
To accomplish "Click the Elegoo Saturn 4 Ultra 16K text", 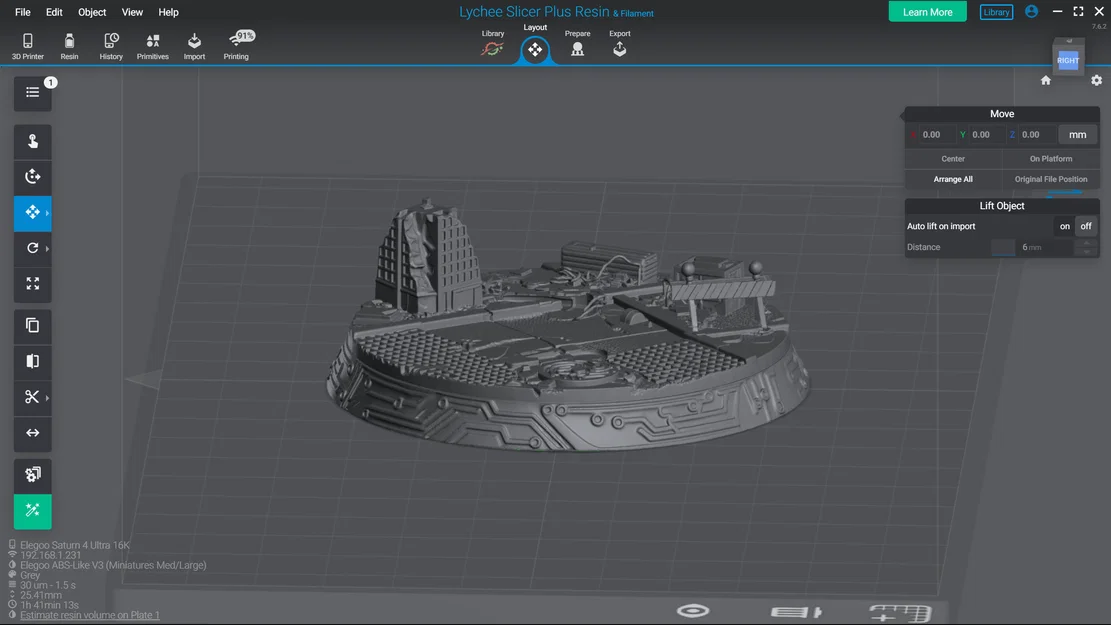I will [75, 546].
